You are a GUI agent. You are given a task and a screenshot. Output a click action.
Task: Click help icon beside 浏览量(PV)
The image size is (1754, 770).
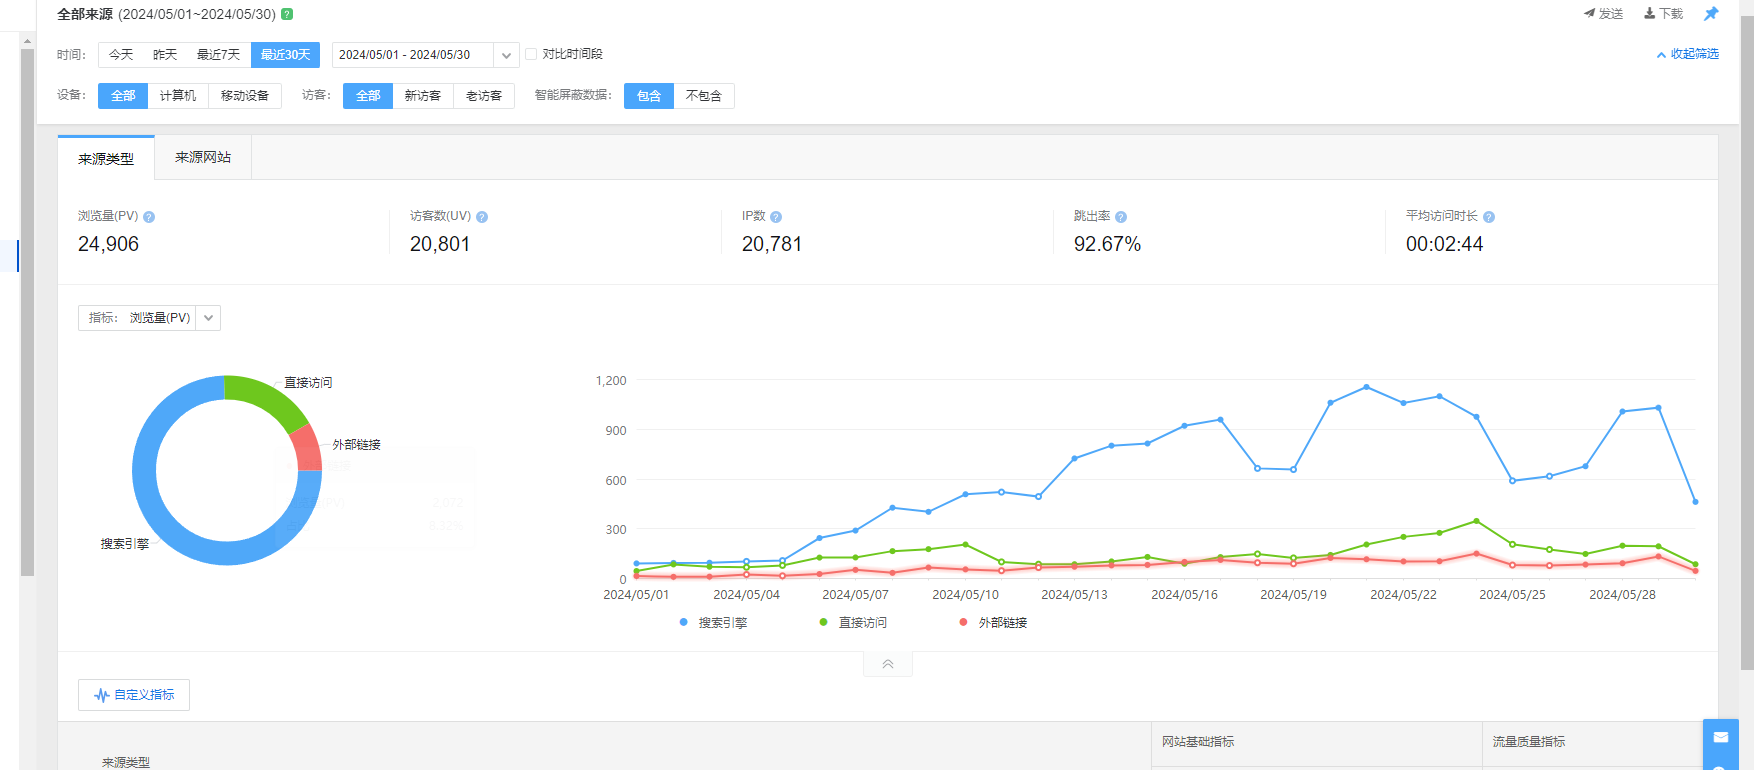click(149, 217)
